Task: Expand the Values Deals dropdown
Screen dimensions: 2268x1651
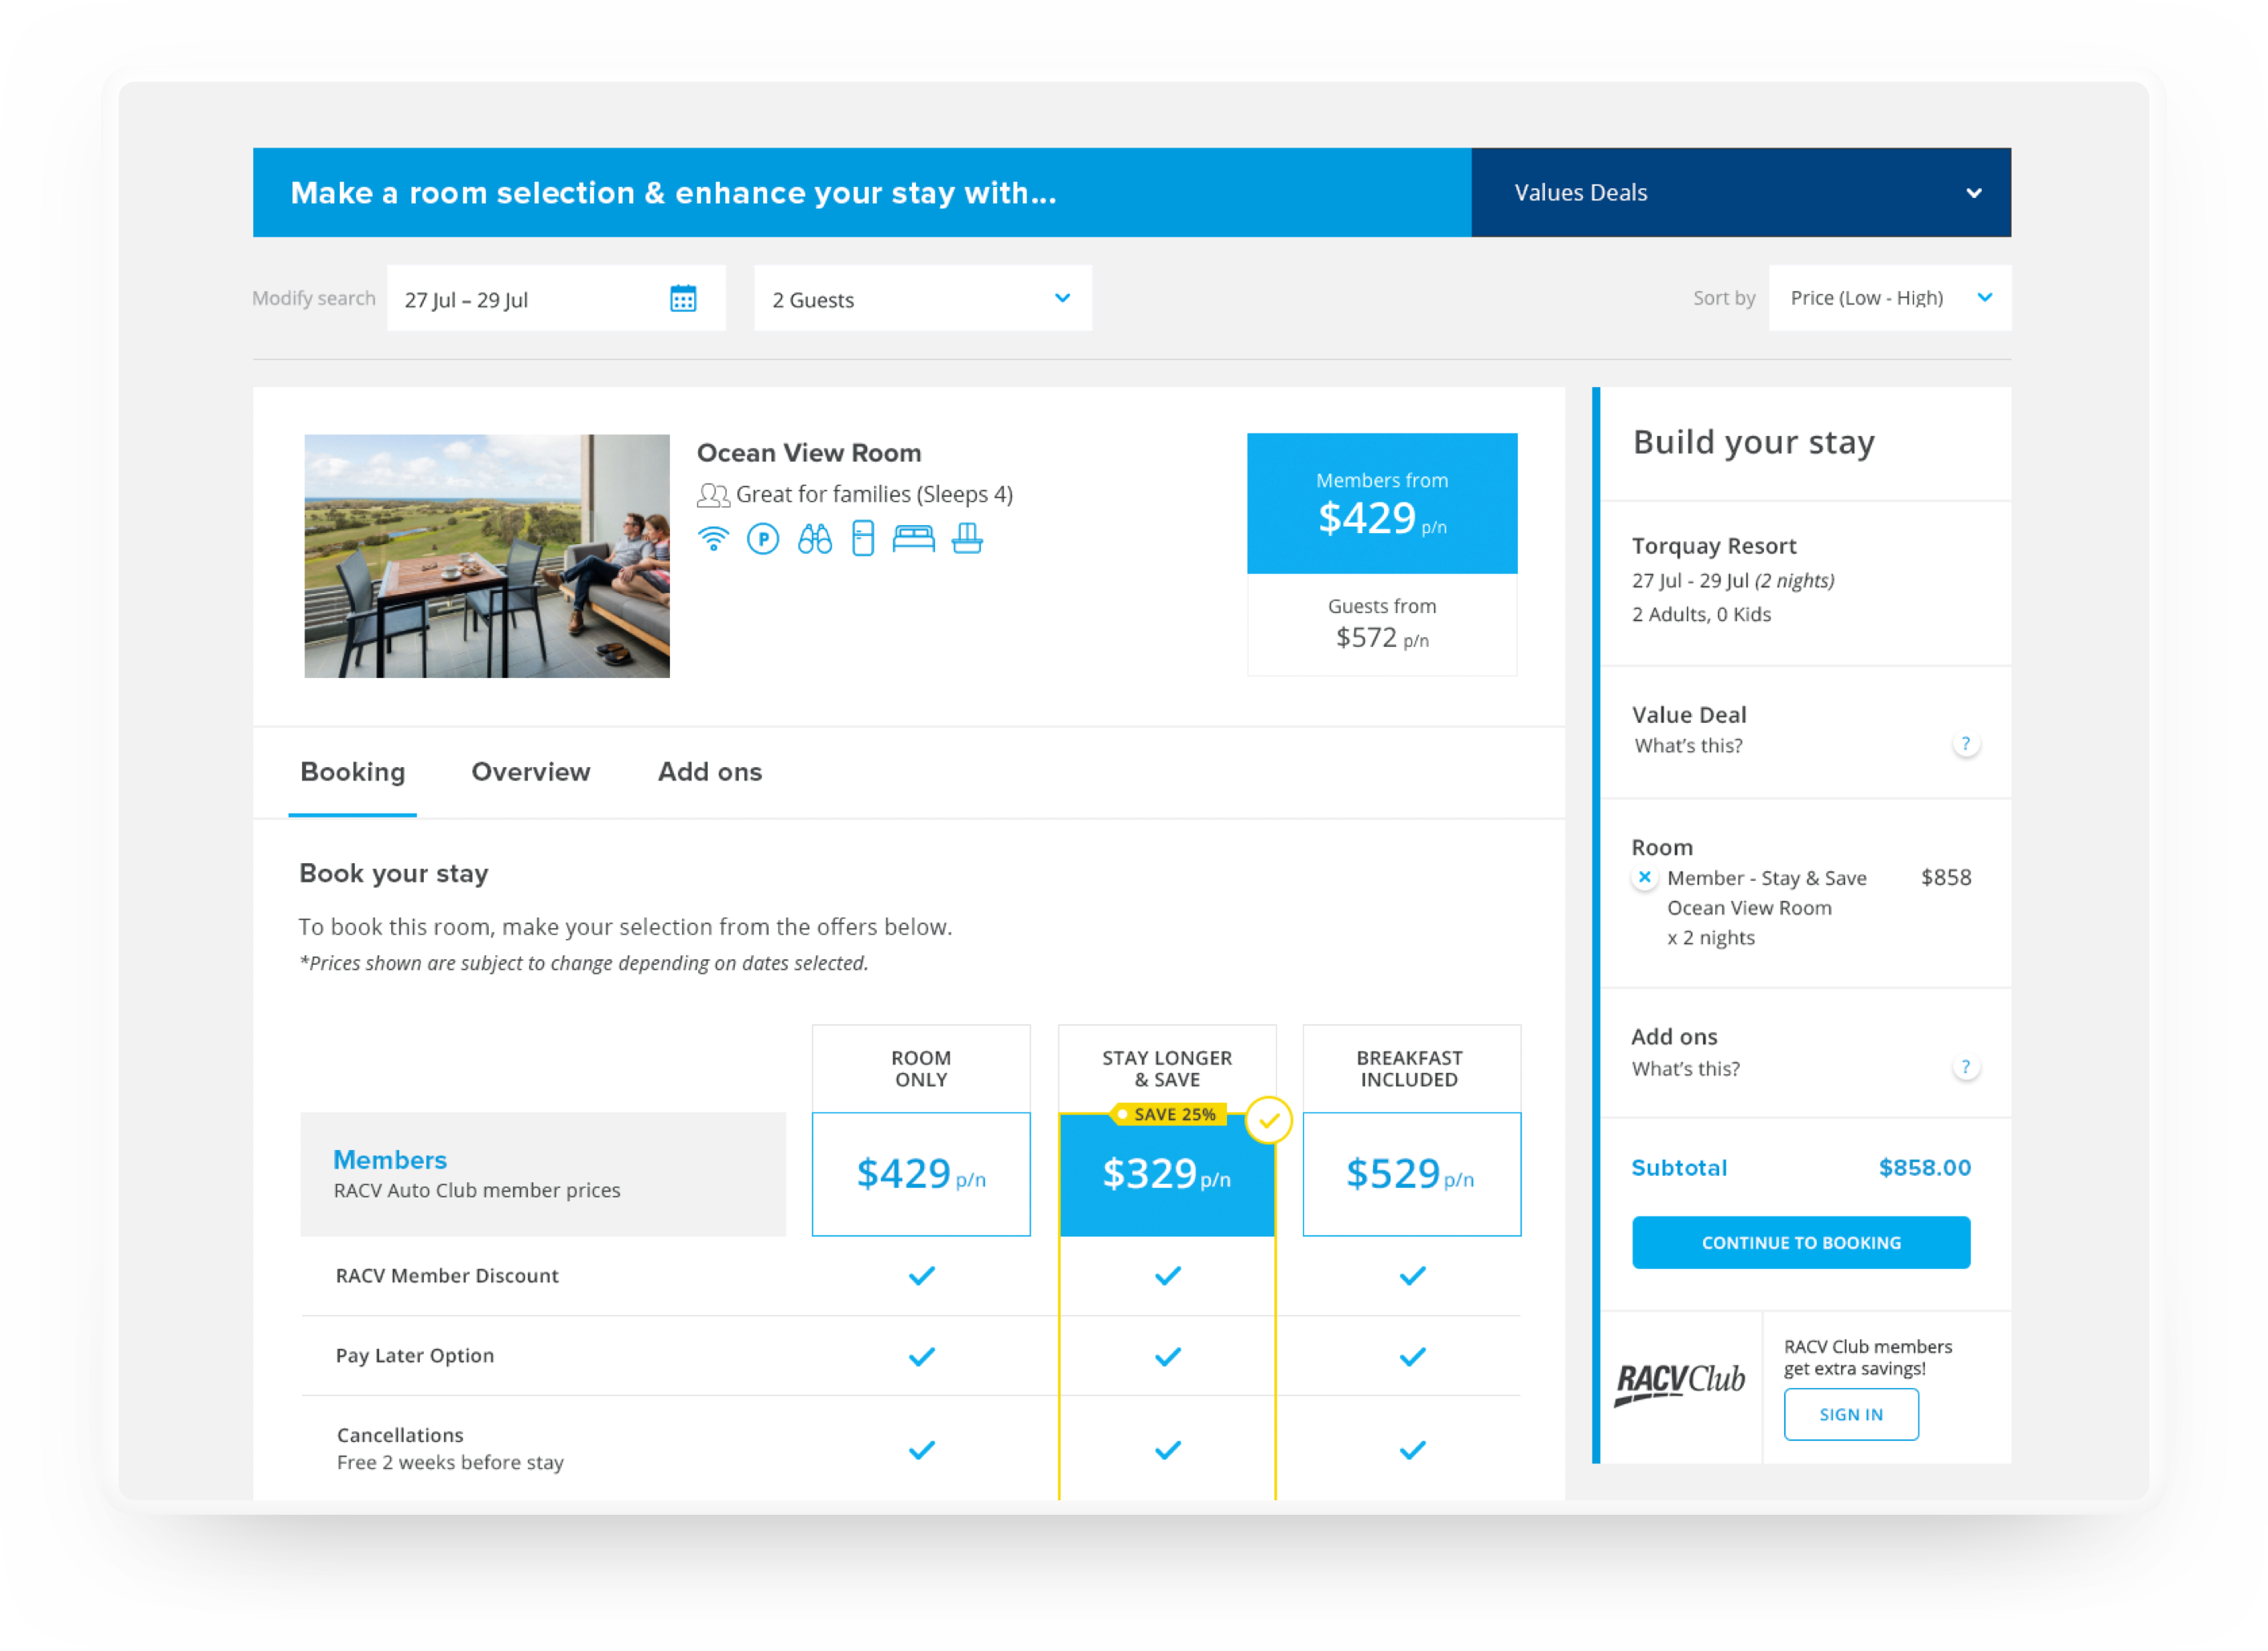Action: point(1741,192)
